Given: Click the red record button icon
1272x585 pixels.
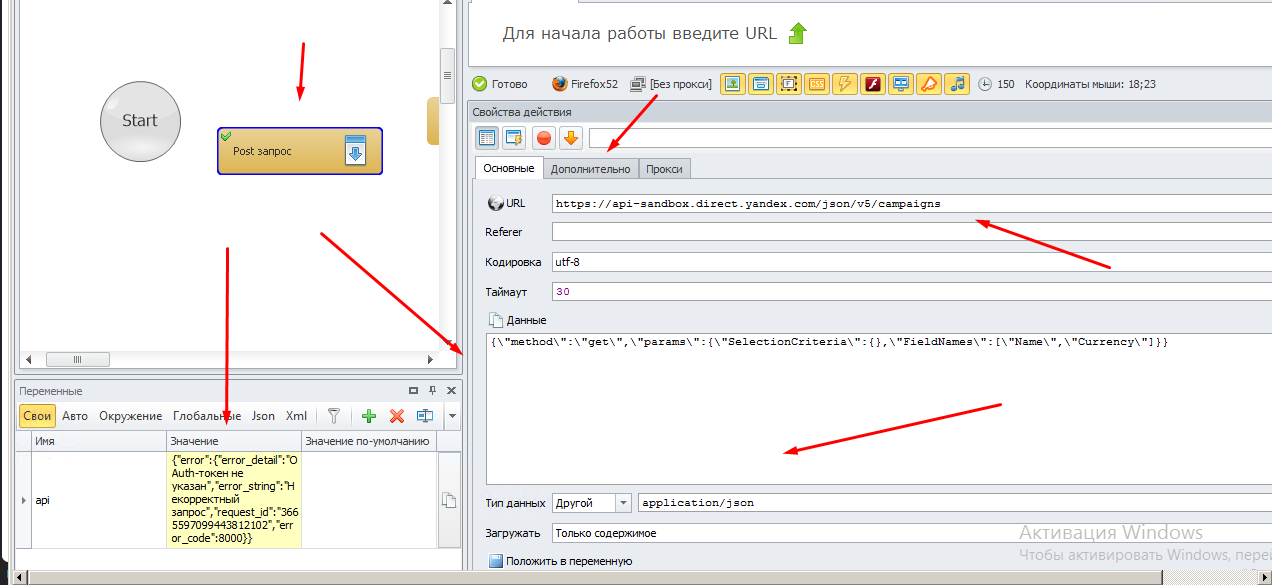Looking at the screenshot, I should pyautogui.click(x=544, y=138).
